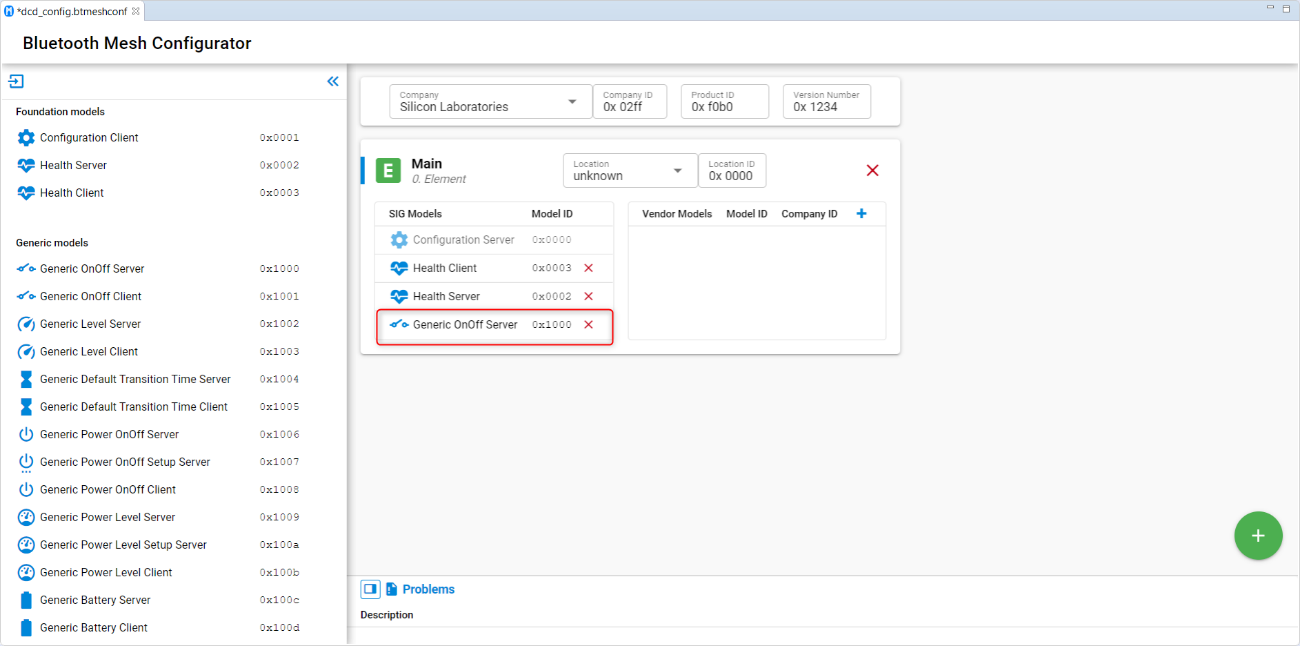Click the Generic OnOff Server sidebar icon
The height and width of the screenshot is (646, 1300).
tap(26, 269)
